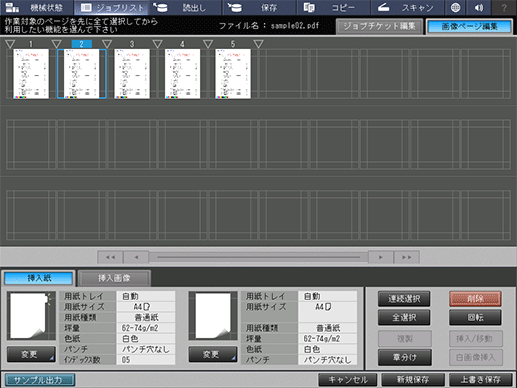Select insertion triangle between pages 2 and 3

coord(107,44)
